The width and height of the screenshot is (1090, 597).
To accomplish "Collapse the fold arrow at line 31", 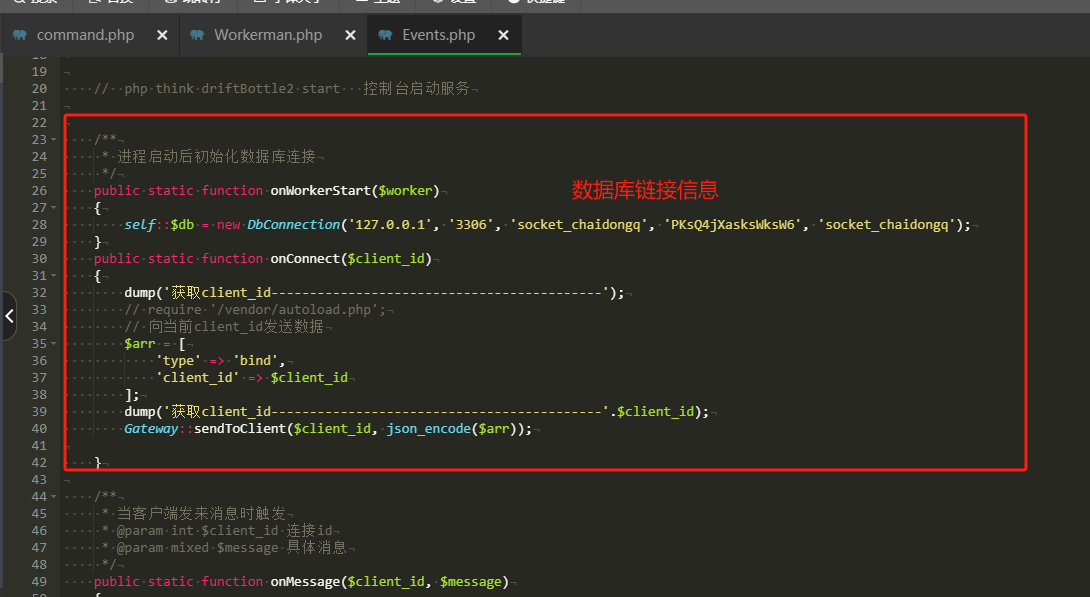I will (52, 275).
